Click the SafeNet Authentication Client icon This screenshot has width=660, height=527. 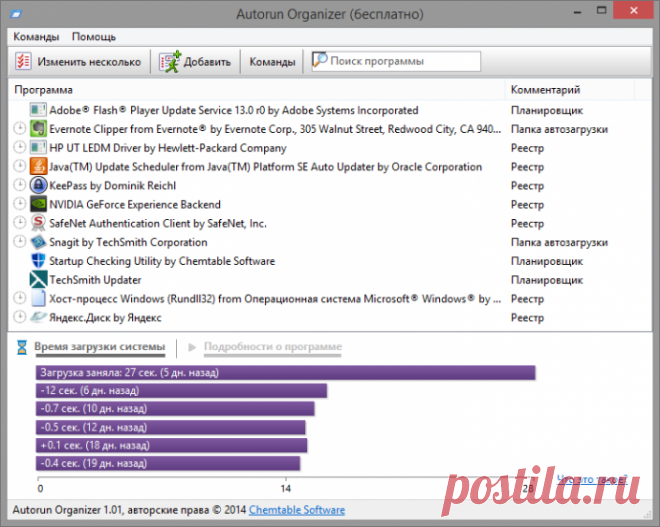pyautogui.click(x=38, y=223)
